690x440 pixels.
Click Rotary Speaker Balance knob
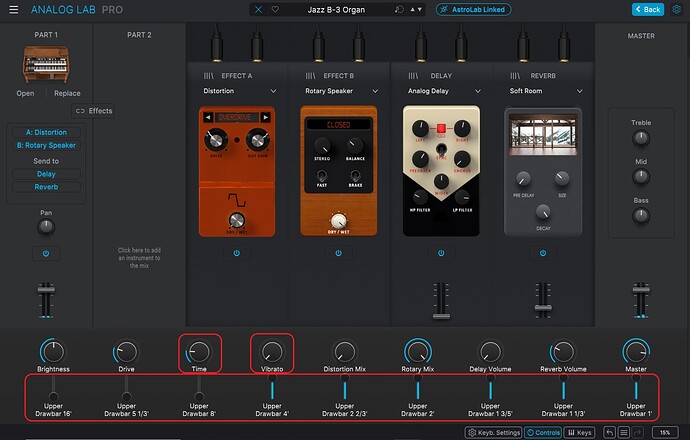coord(355,146)
